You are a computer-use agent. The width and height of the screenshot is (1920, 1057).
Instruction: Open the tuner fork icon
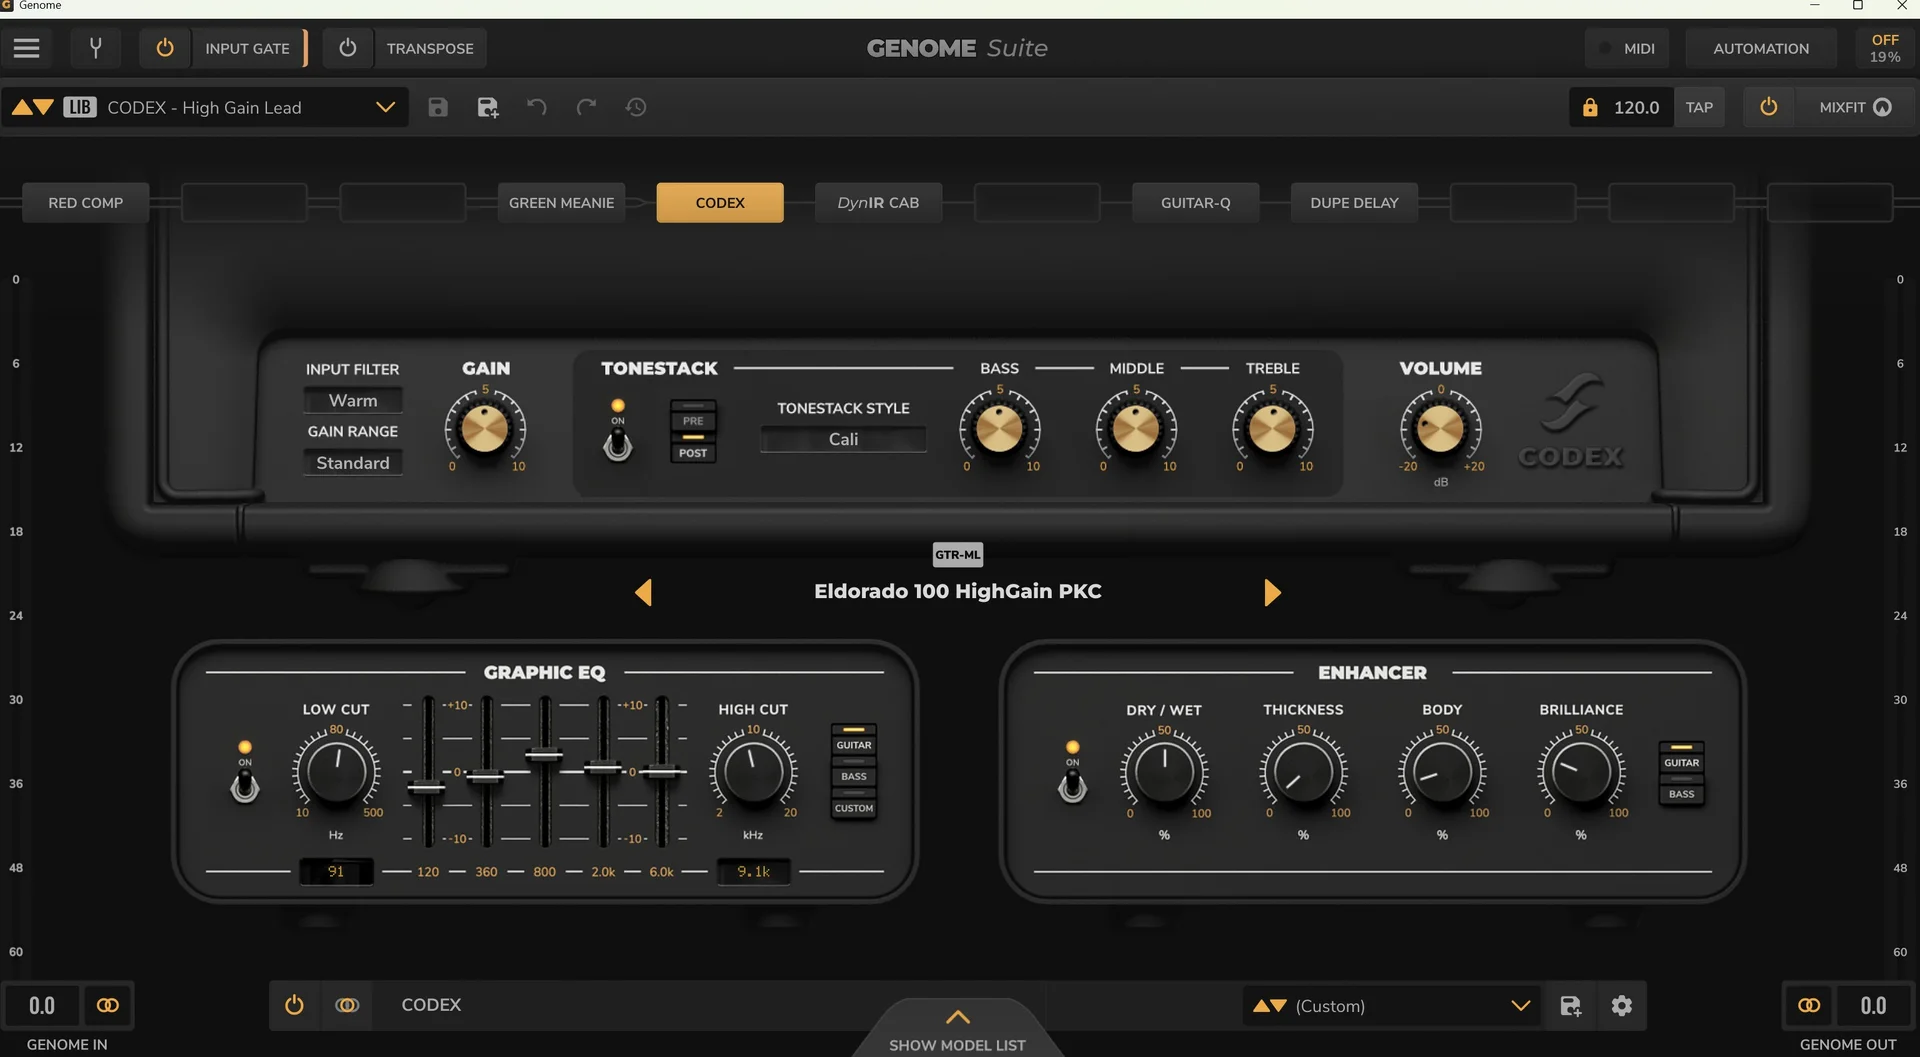(95, 48)
